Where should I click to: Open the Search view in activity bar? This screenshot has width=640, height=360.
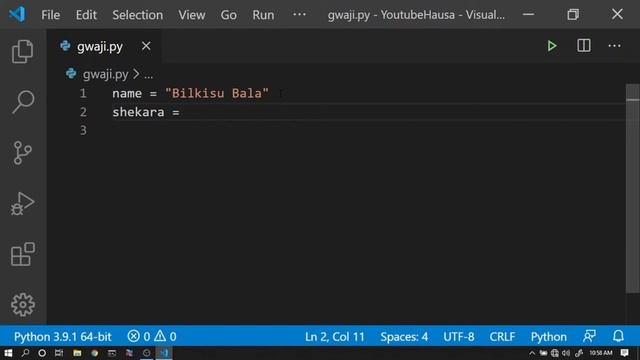tap(22, 102)
